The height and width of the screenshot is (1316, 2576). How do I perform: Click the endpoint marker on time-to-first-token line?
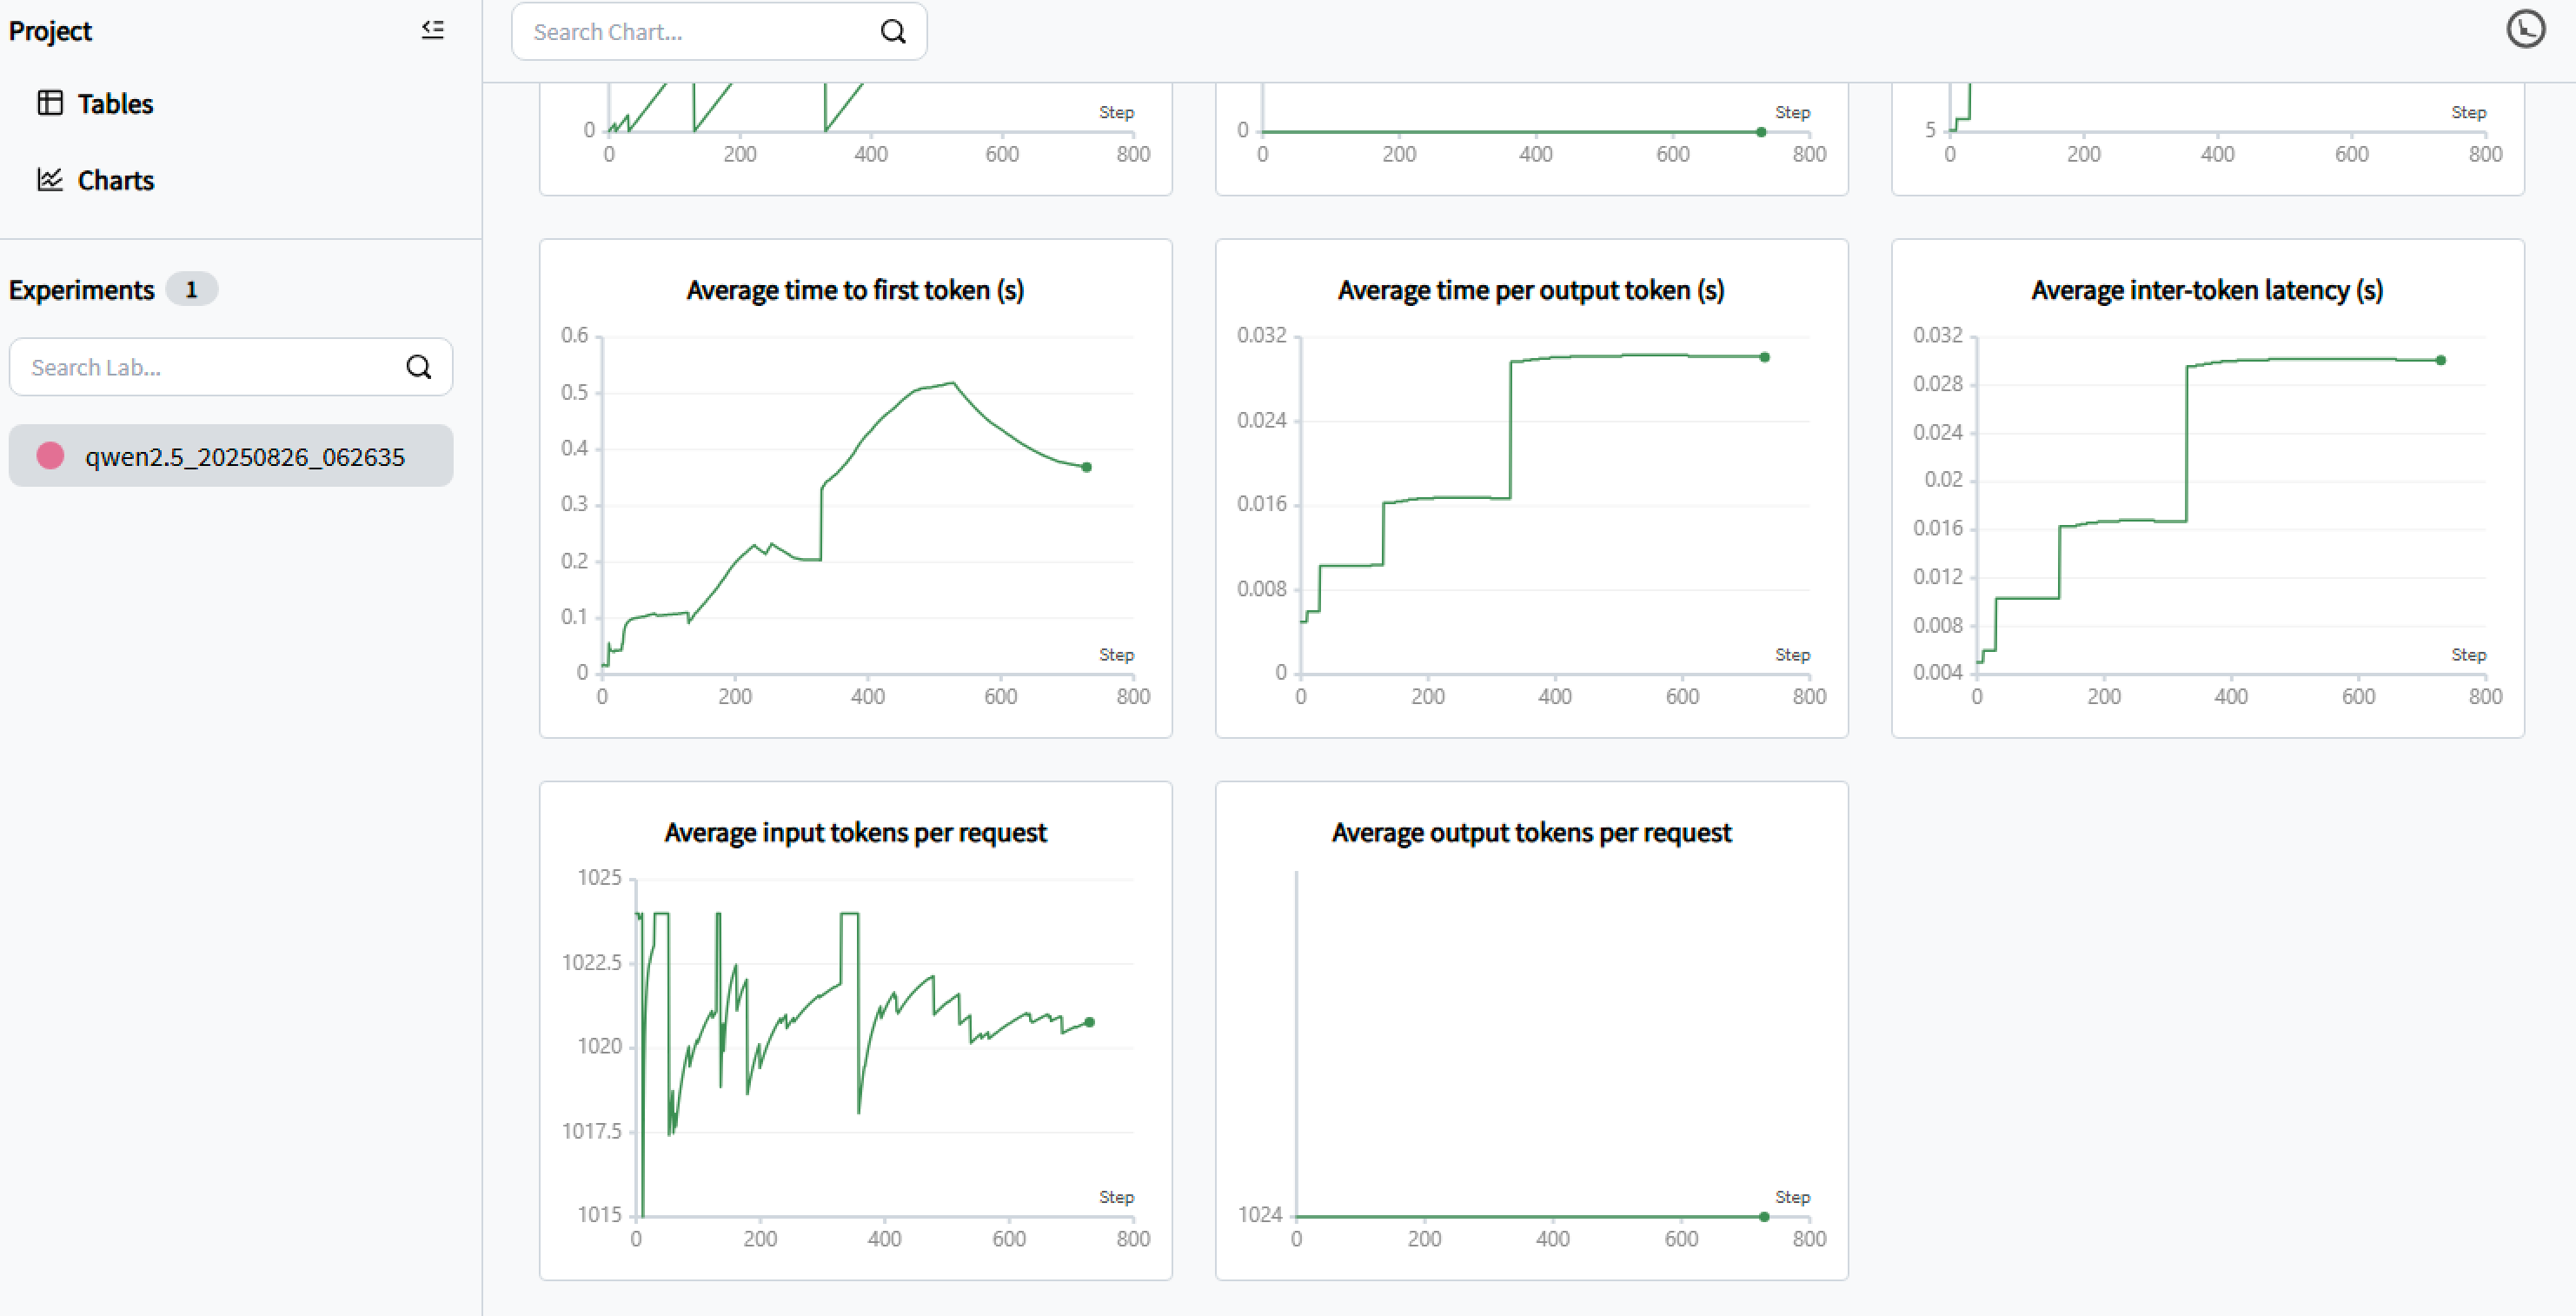[1087, 467]
